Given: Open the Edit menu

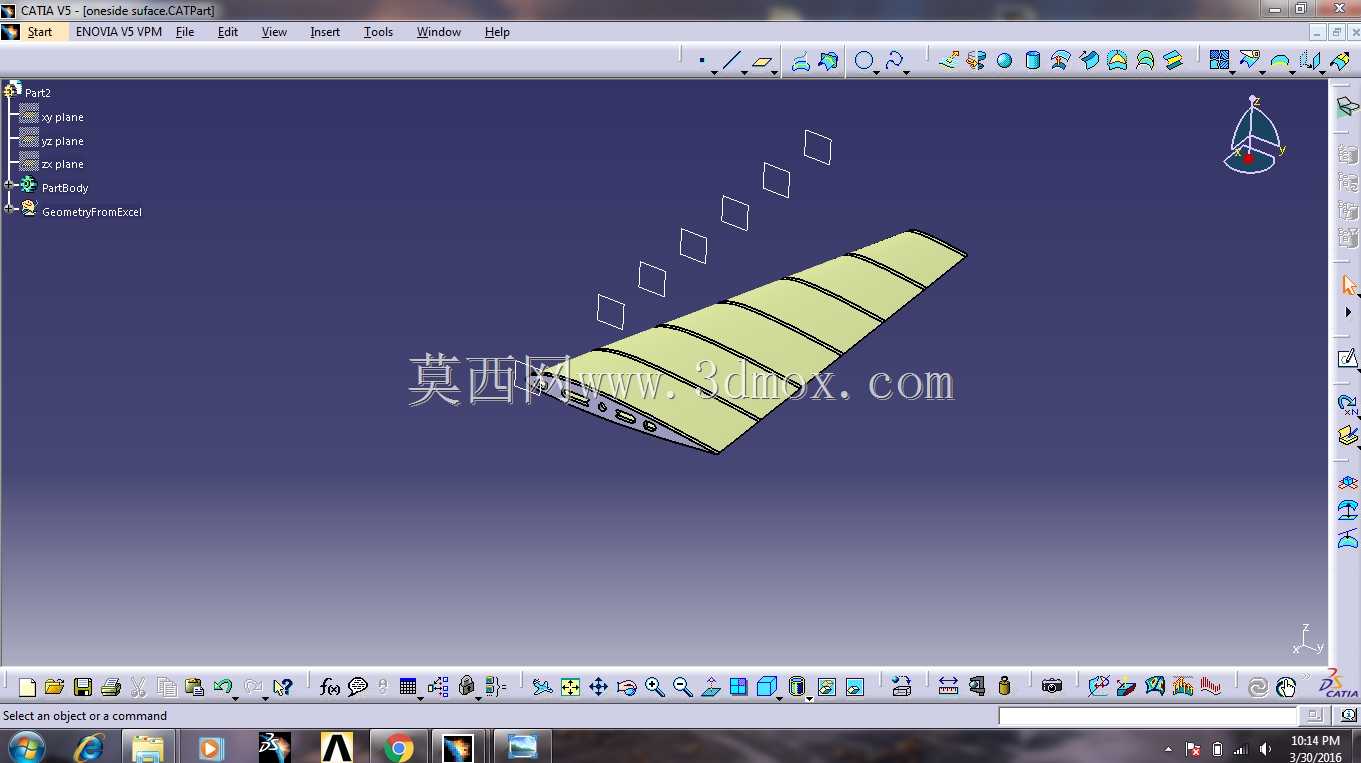Looking at the screenshot, I should [x=228, y=32].
